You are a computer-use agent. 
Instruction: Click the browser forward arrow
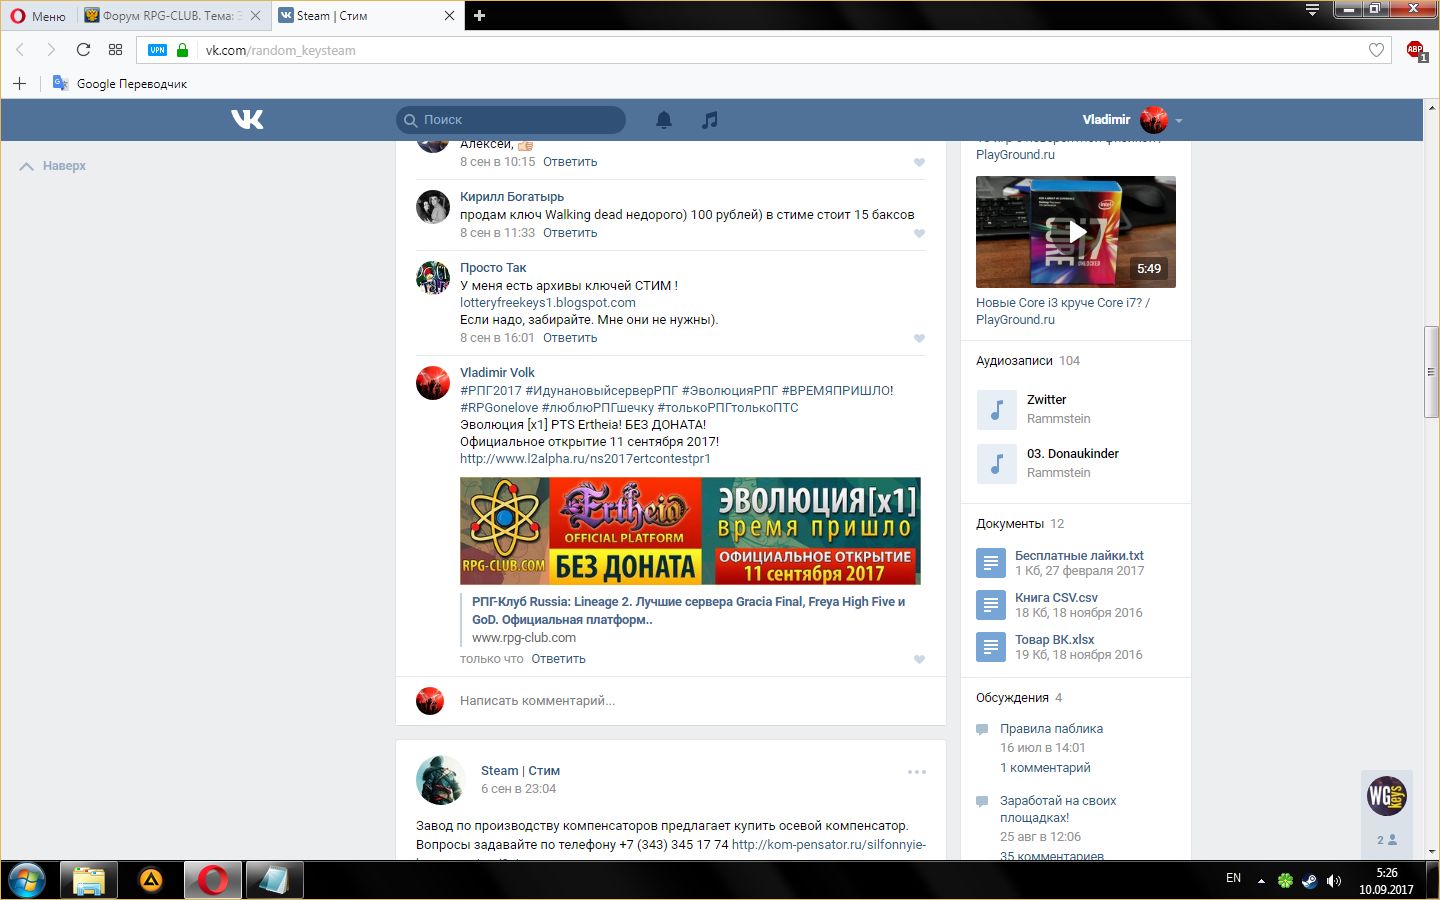[x=51, y=50]
